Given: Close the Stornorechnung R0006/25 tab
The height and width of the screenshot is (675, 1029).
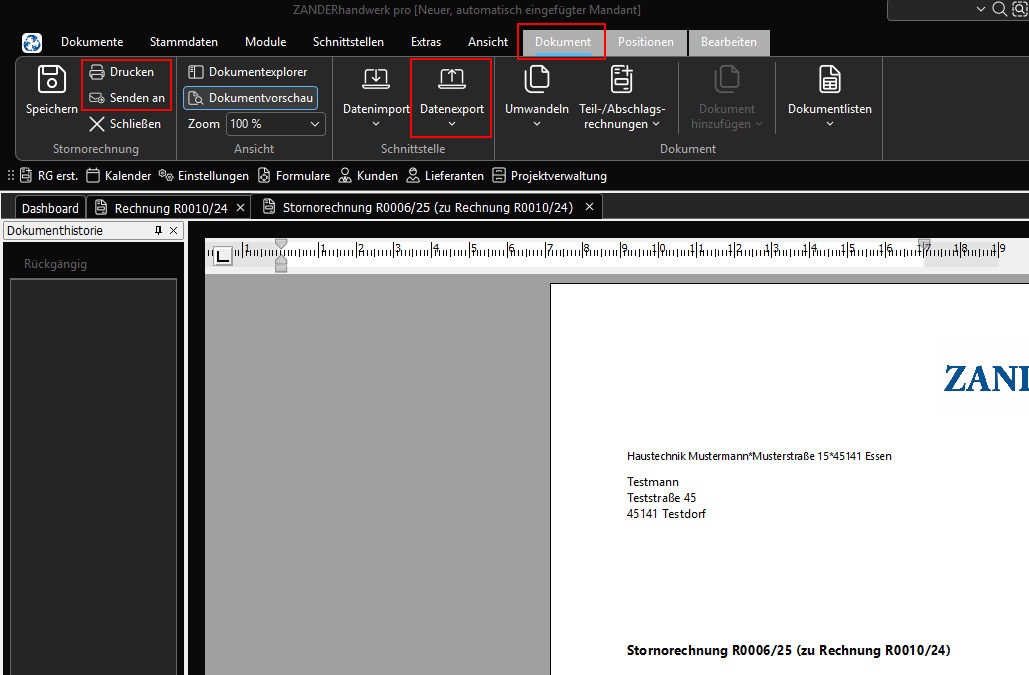Looking at the screenshot, I should (x=589, y=207).
